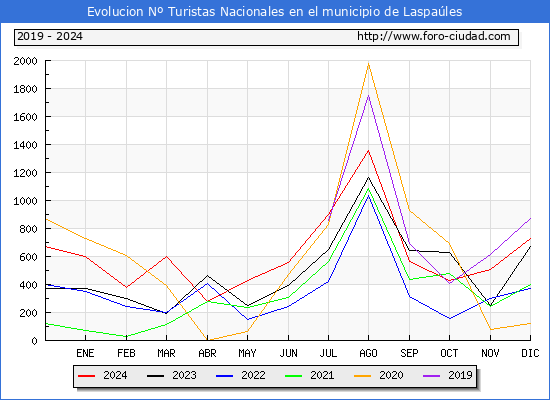Viewport: 550px width, 400px height.
Task: Click the red 2024 peak at AGO
Action: [x=368, y=151]
